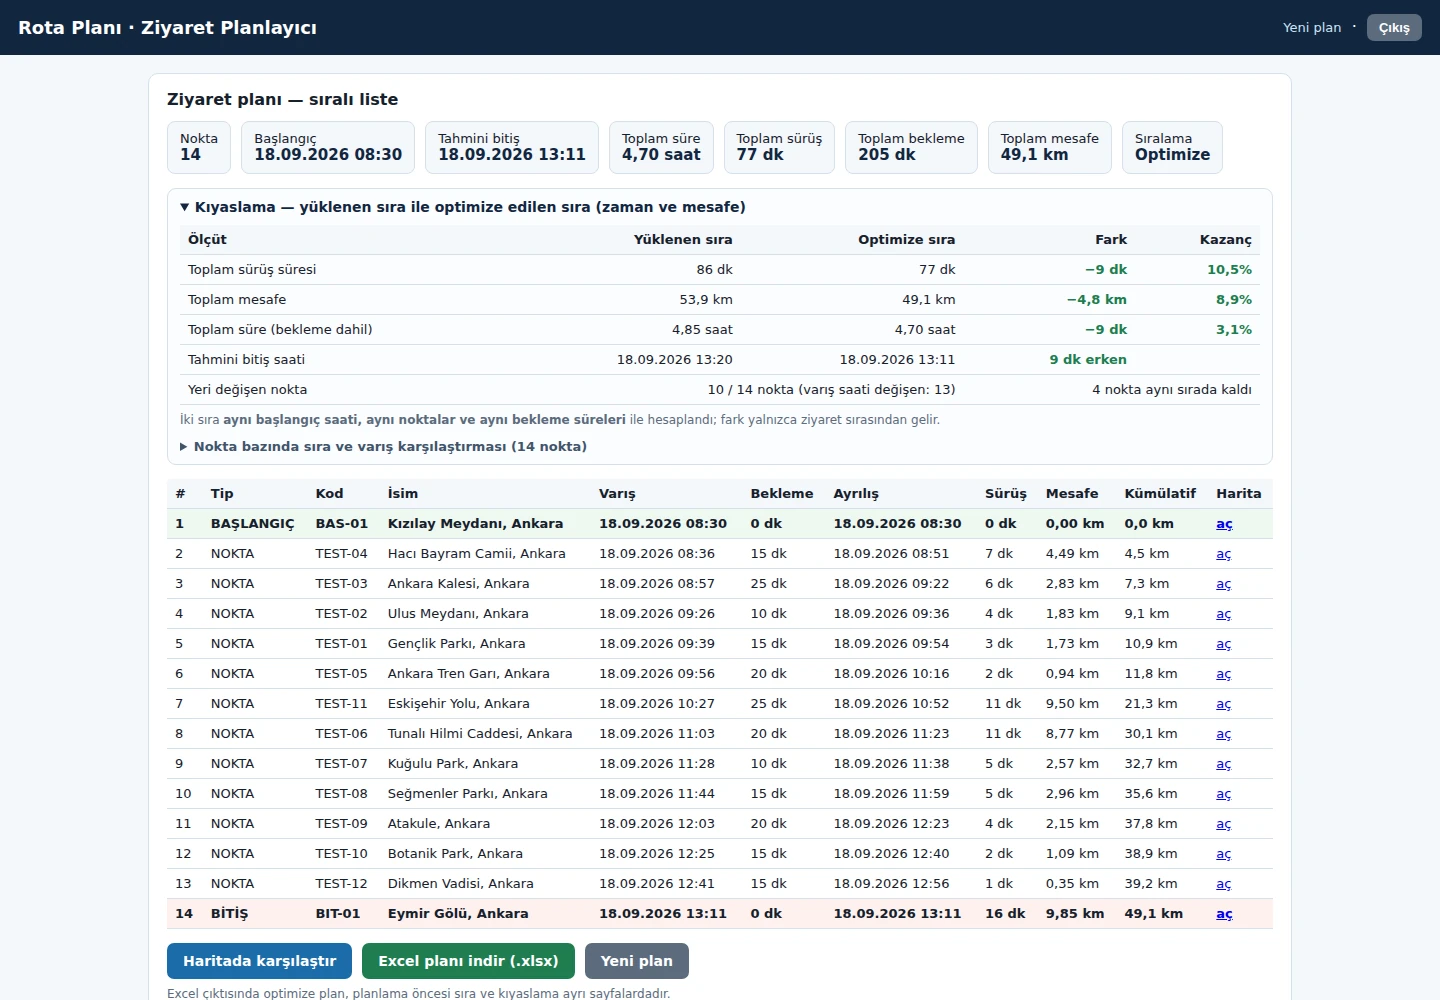The height and width of the screenshot is (1000, 1440).
Task: Select the Tahmini bitiş summary card
Action: point(512,147)
